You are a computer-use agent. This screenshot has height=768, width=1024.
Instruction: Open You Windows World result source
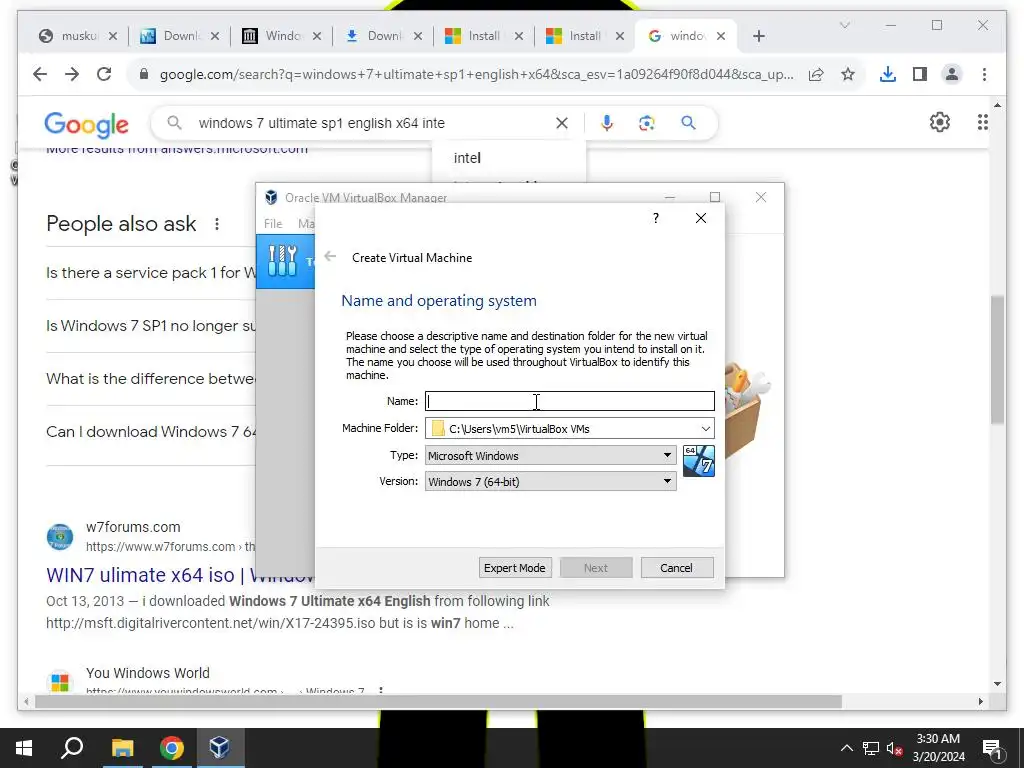click(148, 673)
